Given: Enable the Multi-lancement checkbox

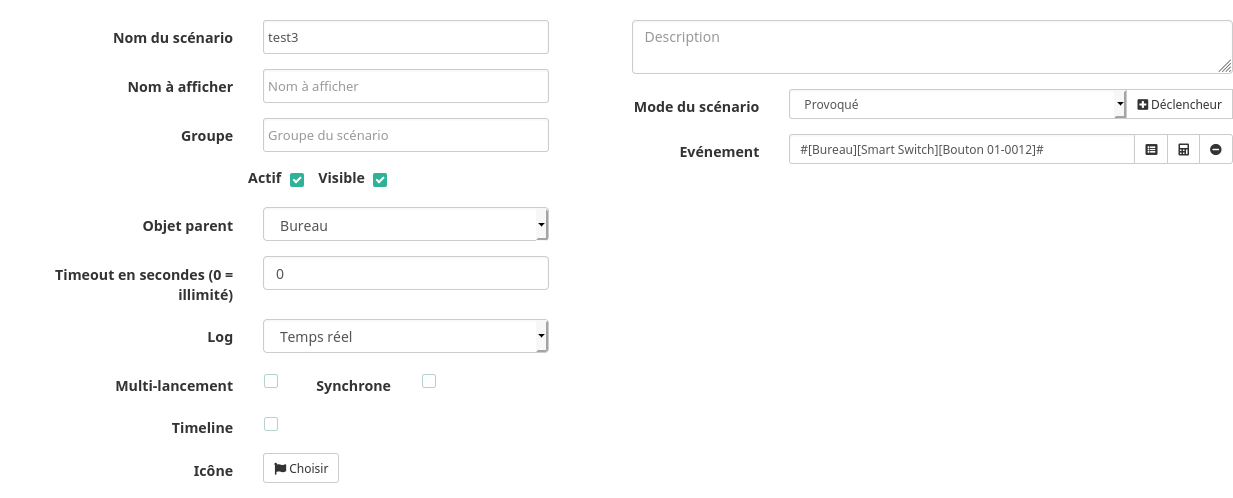Looking at the screenshot, I should click(271, 381).
